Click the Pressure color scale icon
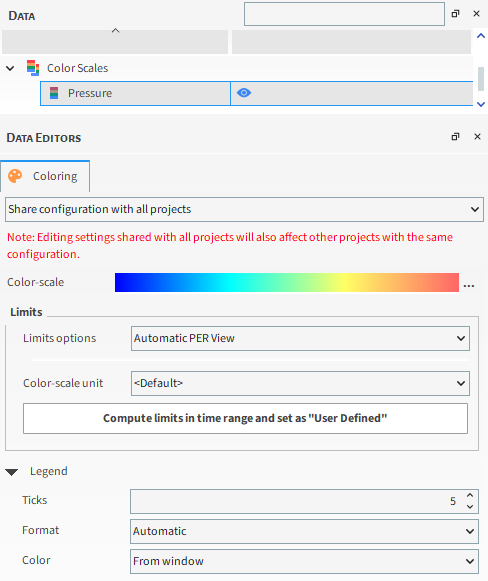The width and height of the screenshot is (488, 581). 54,93
